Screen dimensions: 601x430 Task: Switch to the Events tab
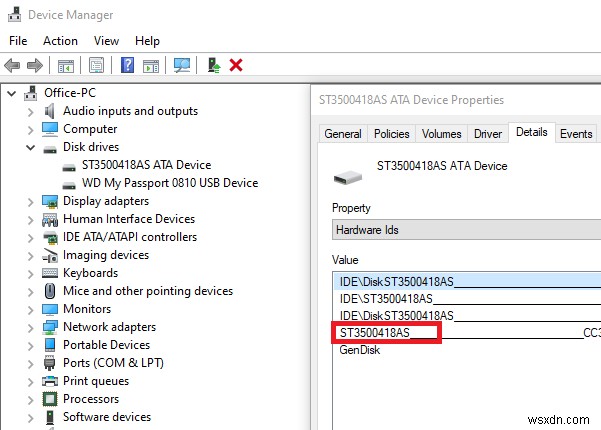tap(576, 134)
